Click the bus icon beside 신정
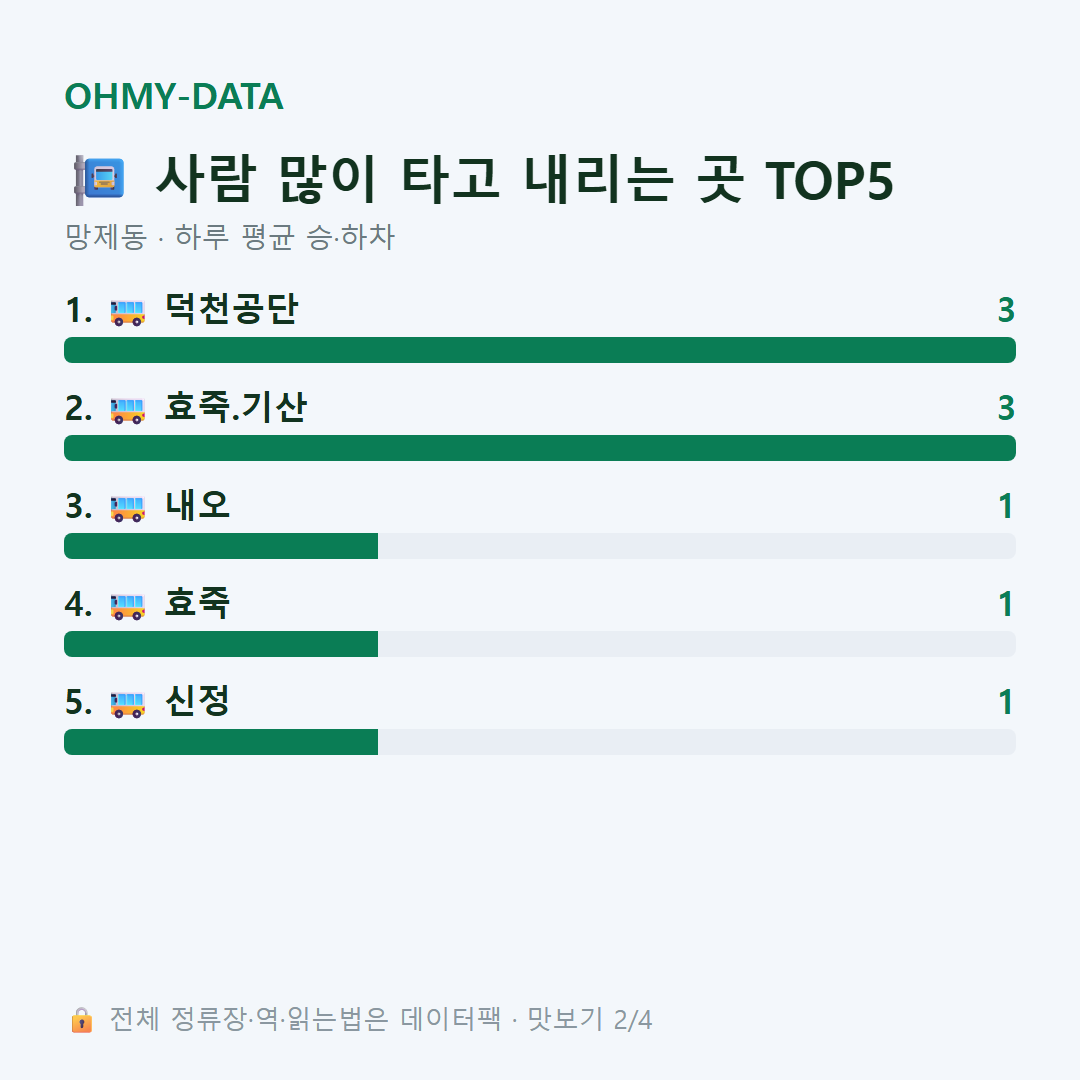Viewport: 1080px width, 1080px height. pyautogui.click(x=127, y=704)
